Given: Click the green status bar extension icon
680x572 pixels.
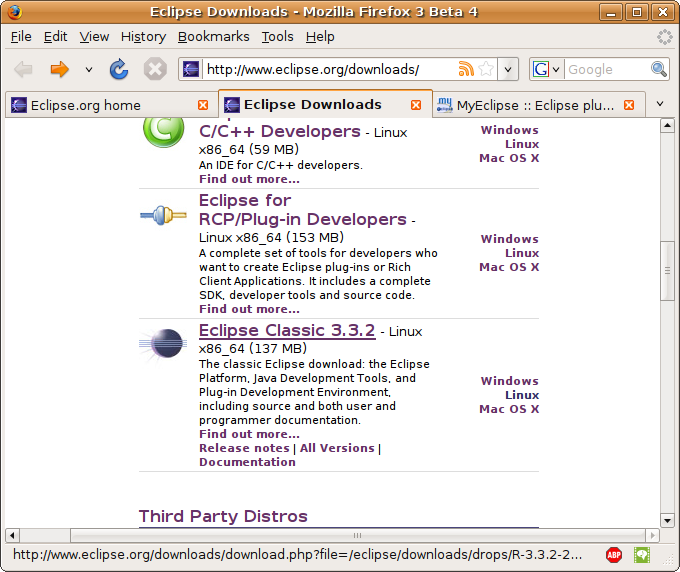Looking at the screenshot, I should 642,555.
